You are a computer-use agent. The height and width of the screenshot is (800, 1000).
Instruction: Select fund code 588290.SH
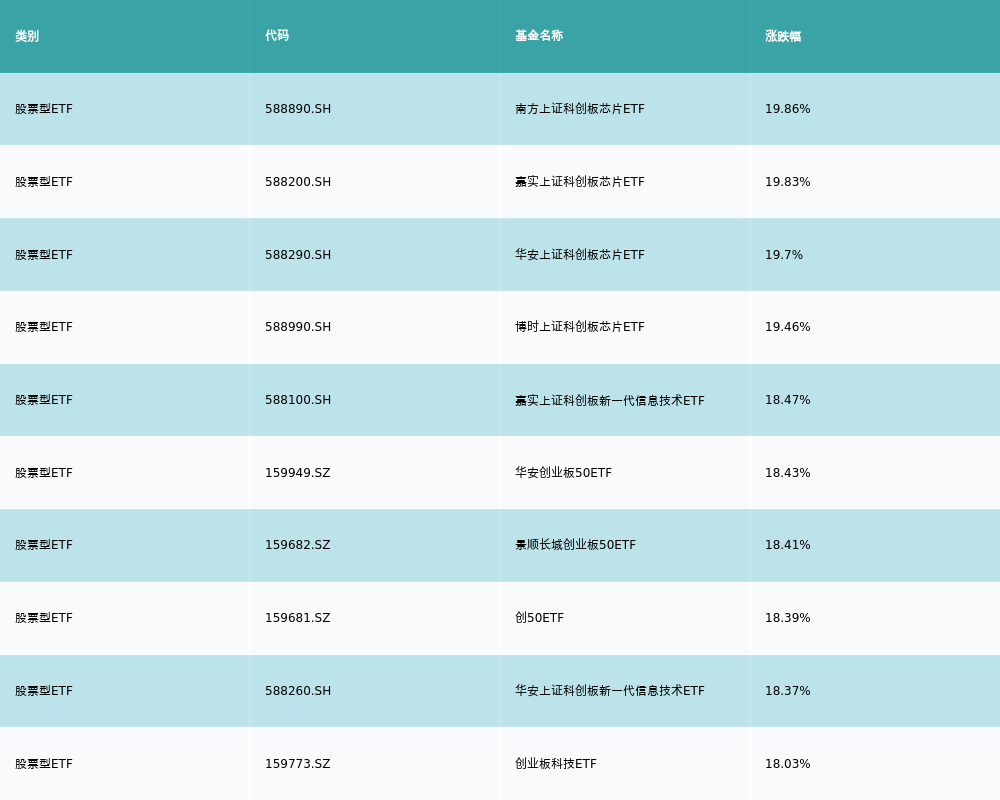298,255
